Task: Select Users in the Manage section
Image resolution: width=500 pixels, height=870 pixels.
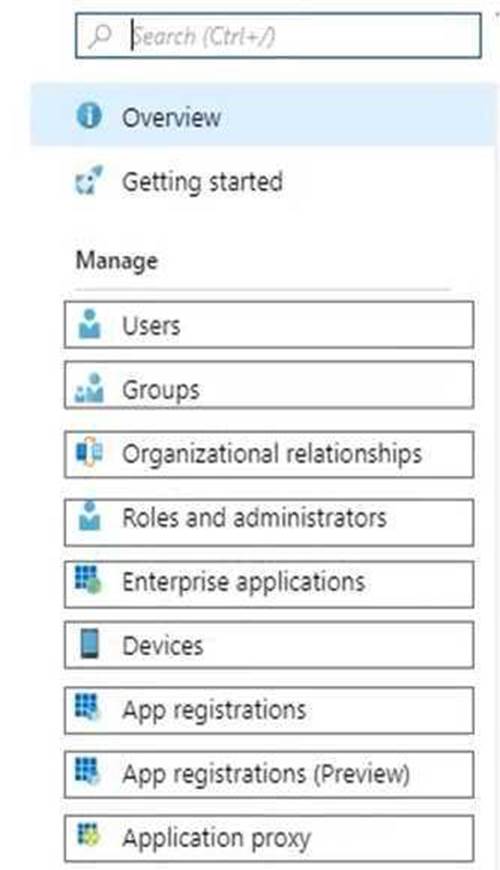Action: [269, 325]
